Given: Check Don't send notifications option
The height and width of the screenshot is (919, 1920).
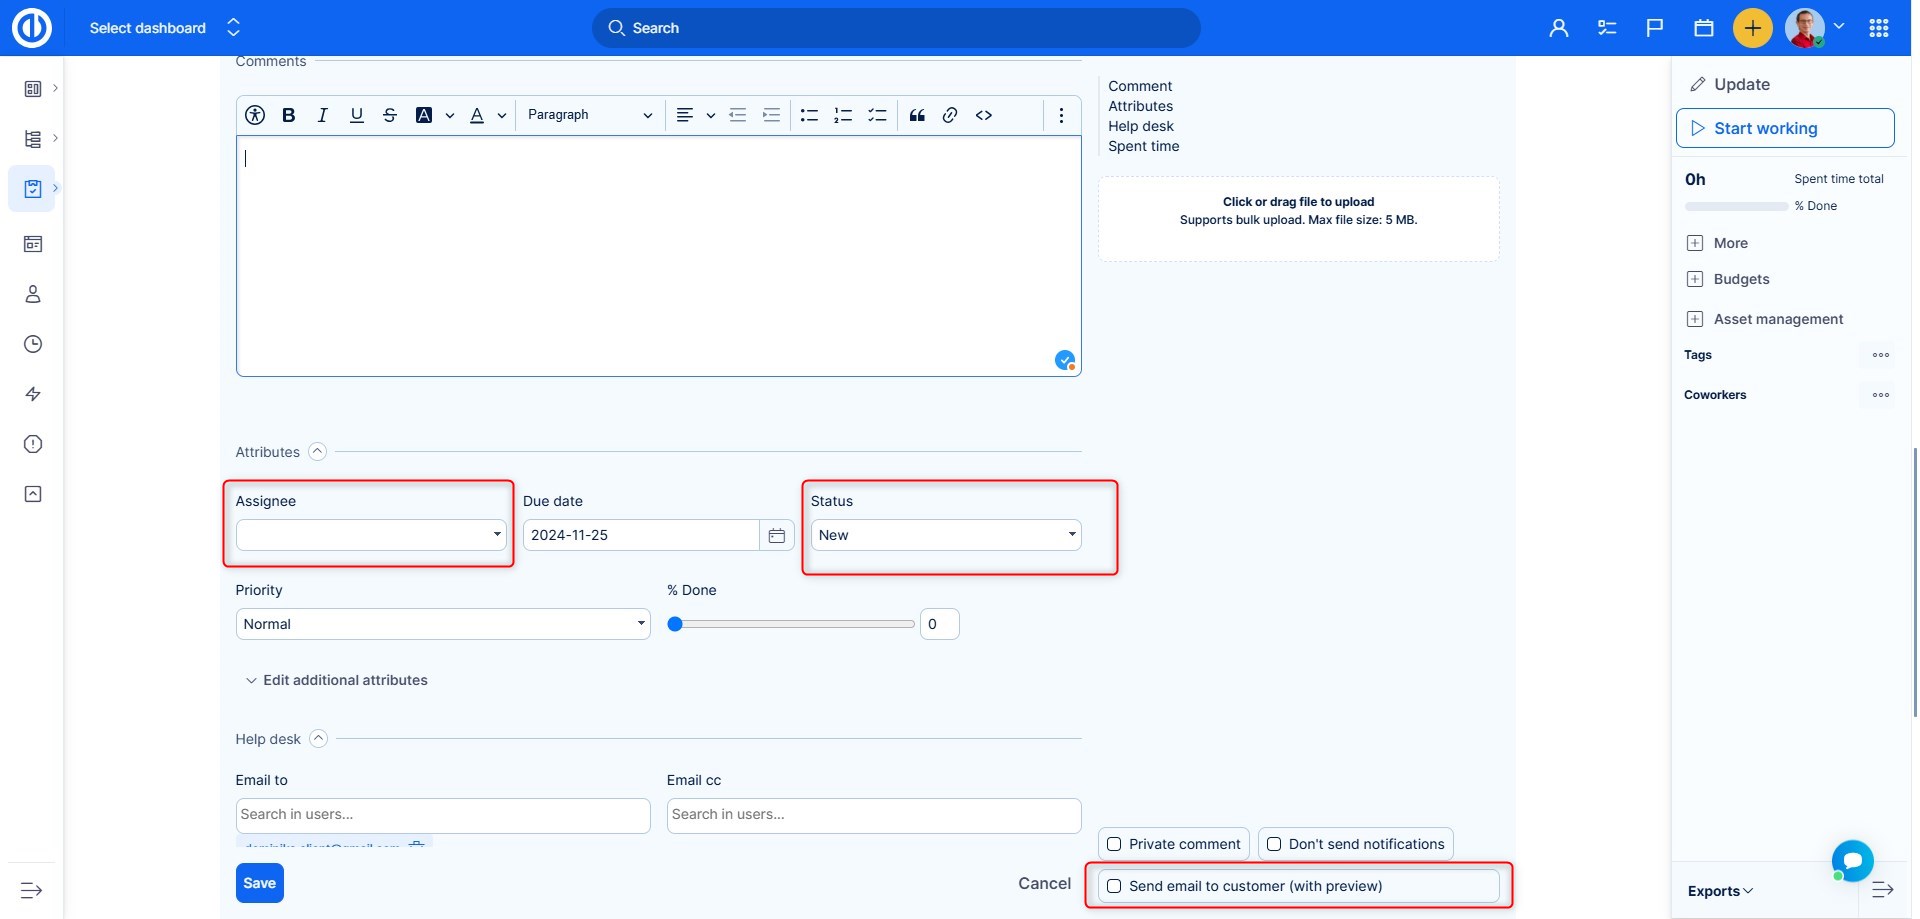Looking at the screenshot, I should (x=1274, y=844).
